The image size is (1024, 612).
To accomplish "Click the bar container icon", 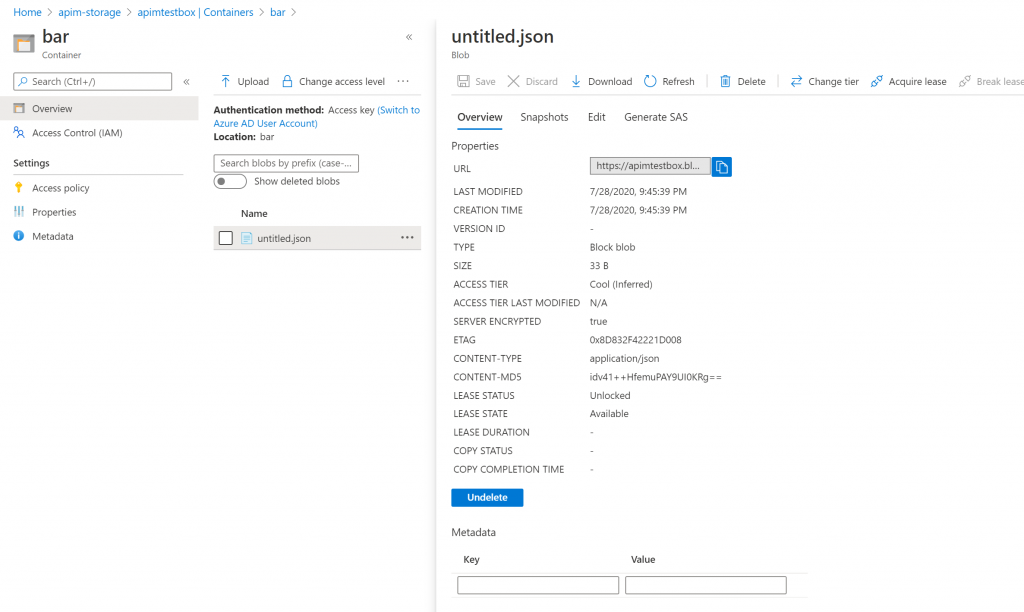I will pos(24,43).
